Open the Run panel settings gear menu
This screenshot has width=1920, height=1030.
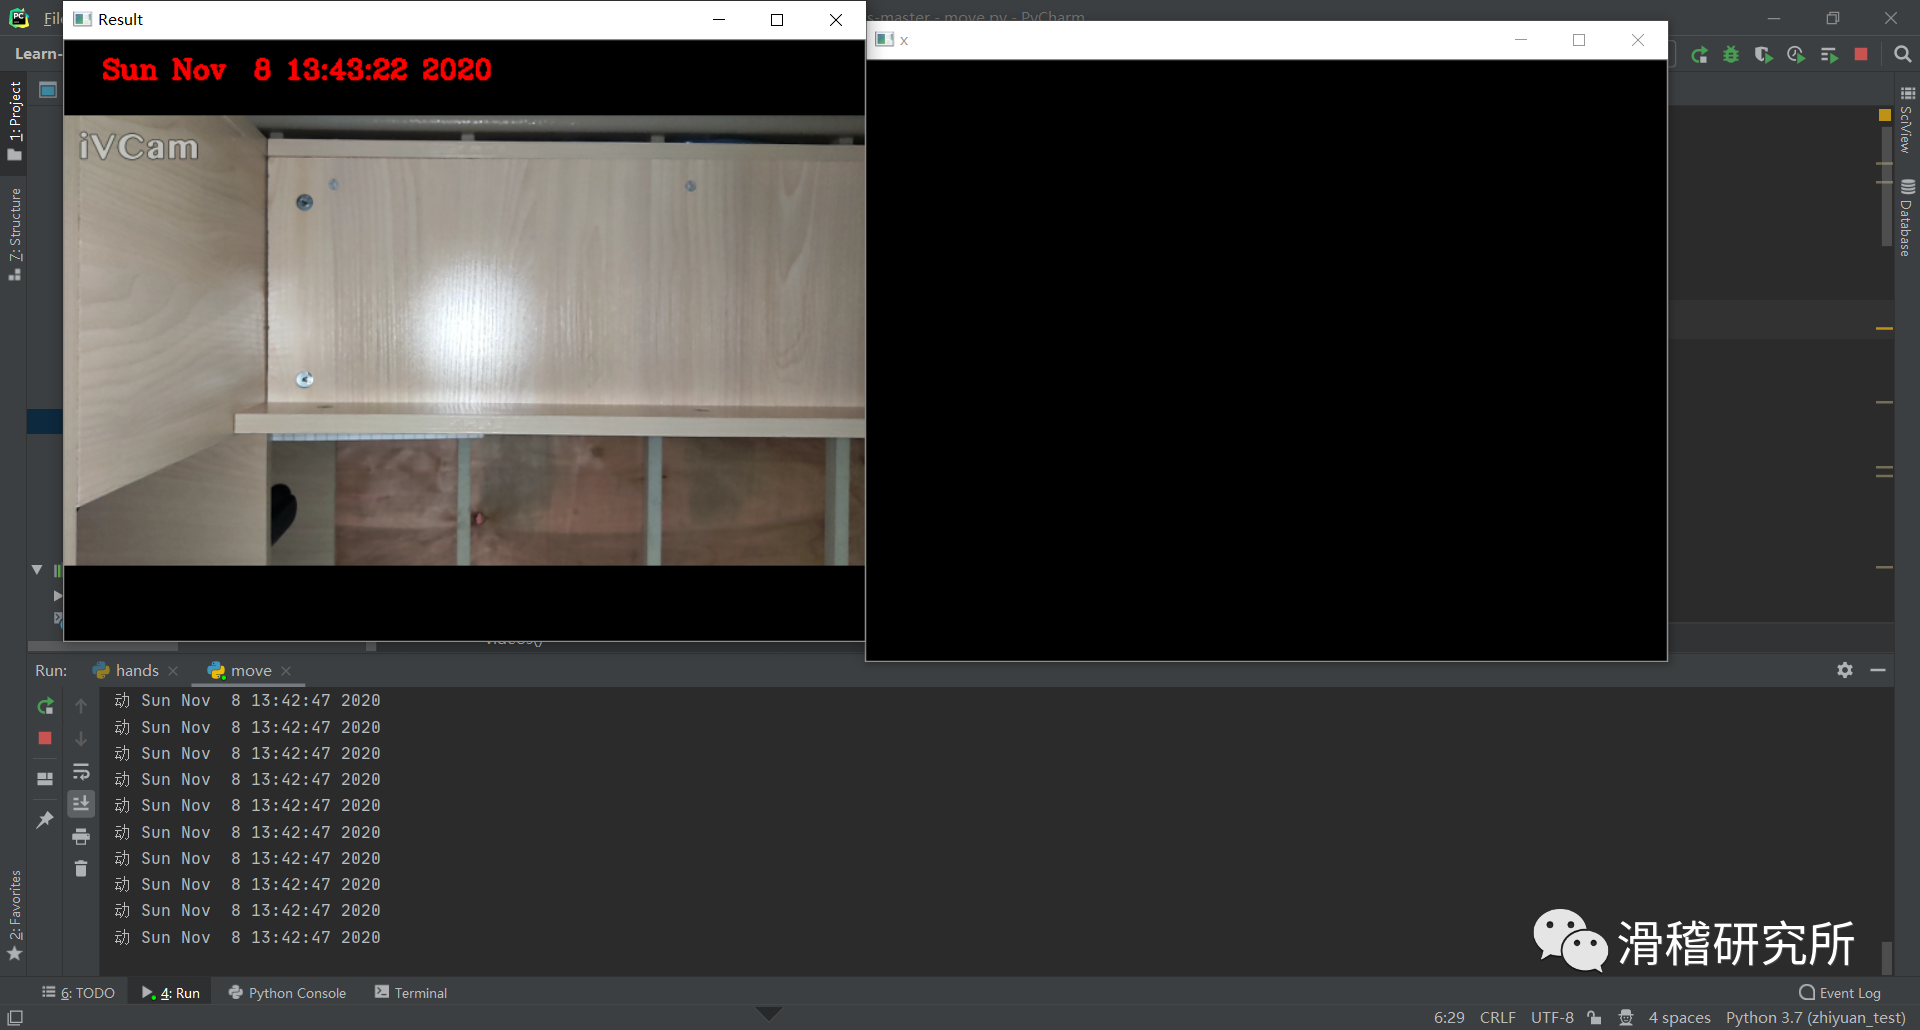pyautogui.click(x=1845, y=670)
